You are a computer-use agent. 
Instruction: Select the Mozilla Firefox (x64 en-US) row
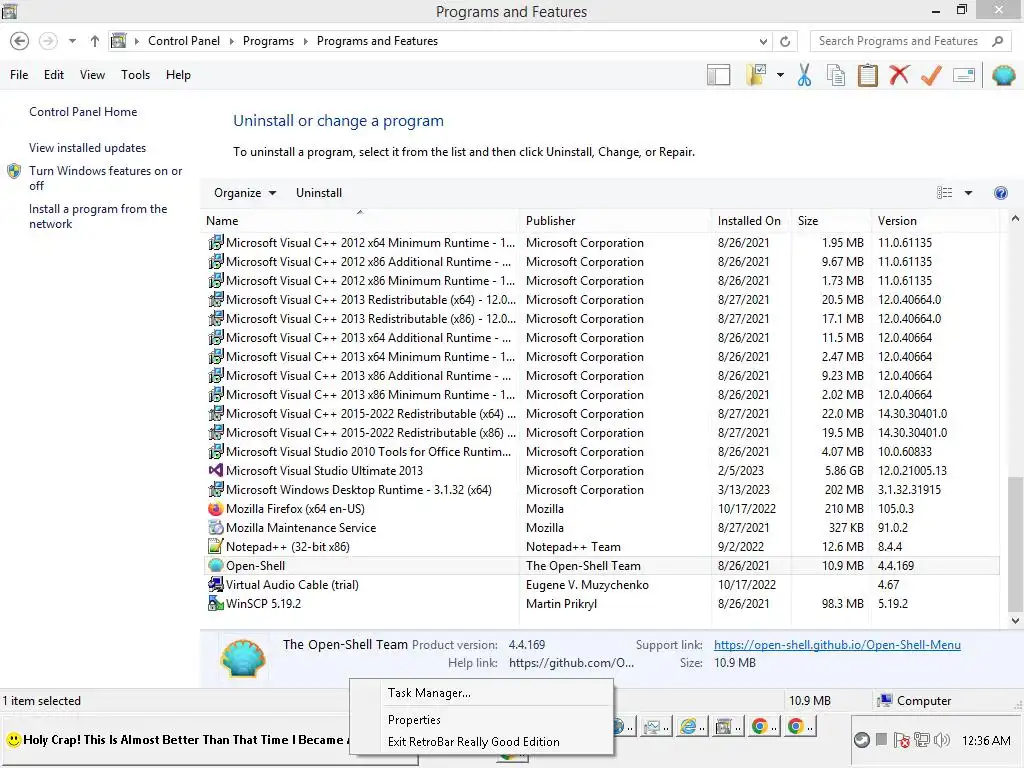point(601,509)
